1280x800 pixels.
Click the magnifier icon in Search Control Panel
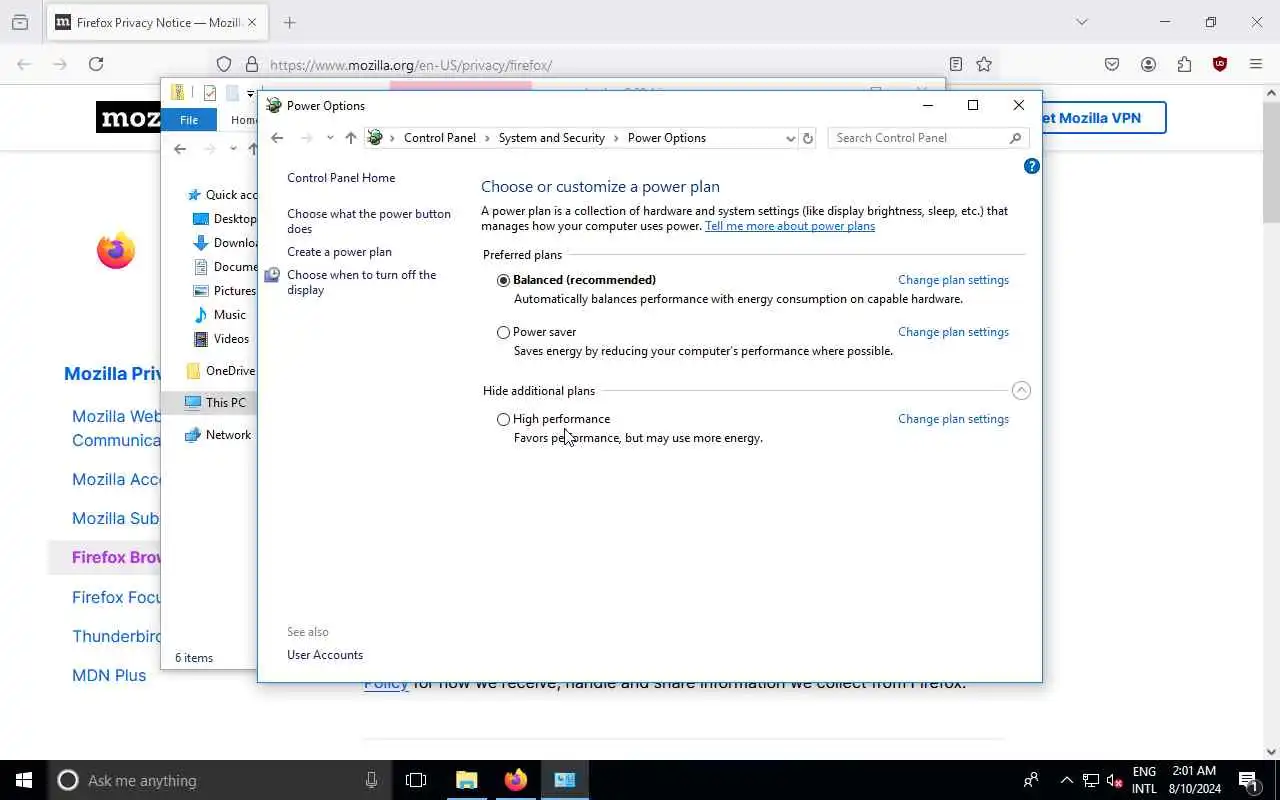tap(1016, 138)
